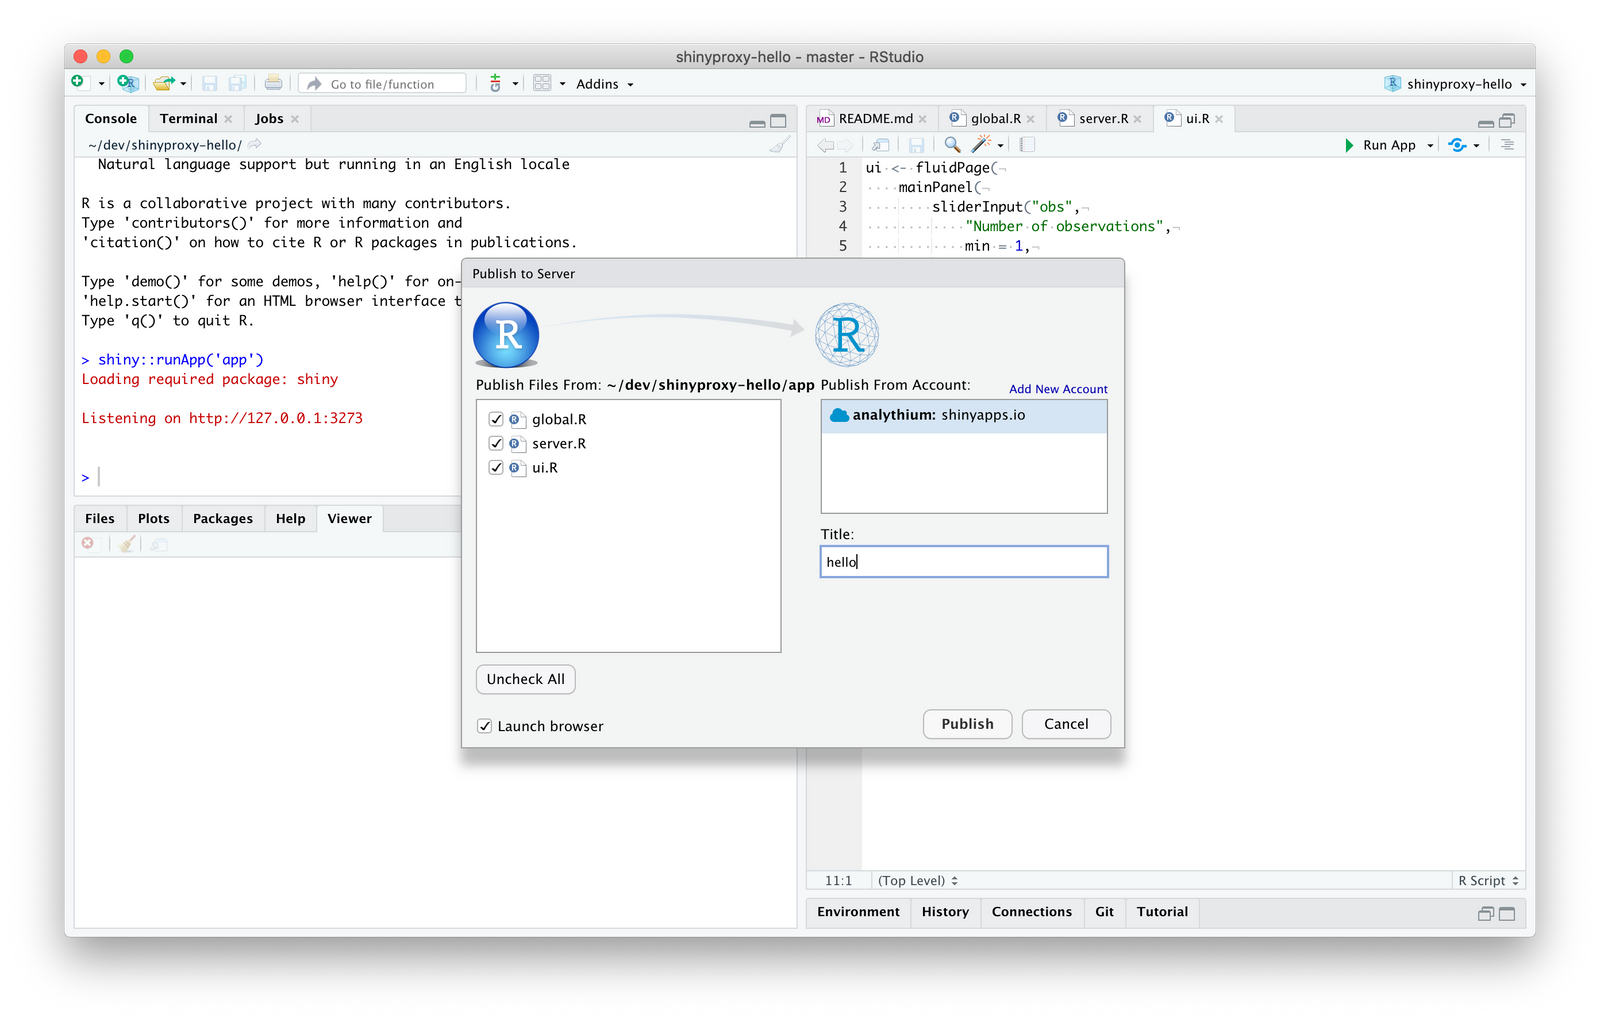Print the current file with the printer icon
Image resolution: width=1600 pixels, height=1022 pixels.
[x=272, y=83]
